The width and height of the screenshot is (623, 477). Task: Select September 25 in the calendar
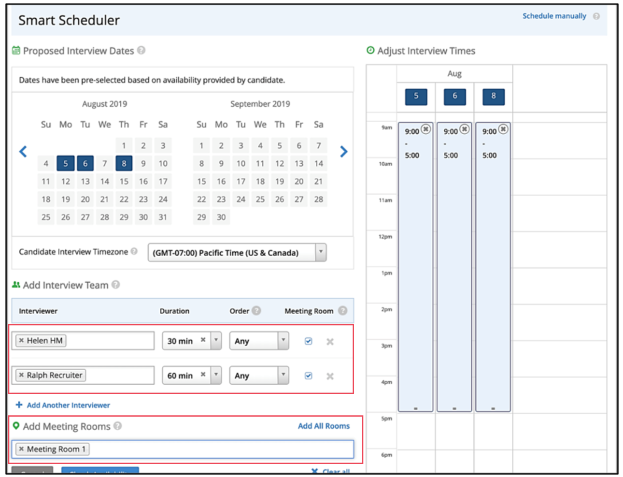coord(260,199)
